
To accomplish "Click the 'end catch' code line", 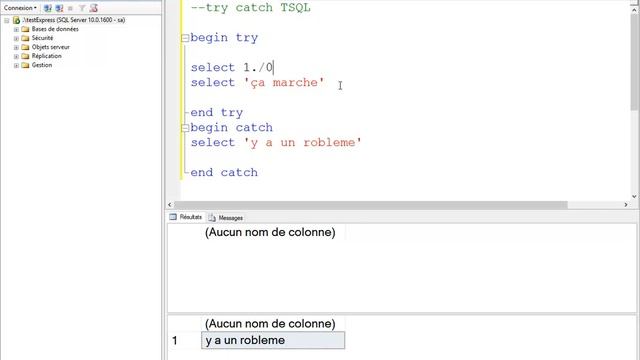I will coord(224,172).
